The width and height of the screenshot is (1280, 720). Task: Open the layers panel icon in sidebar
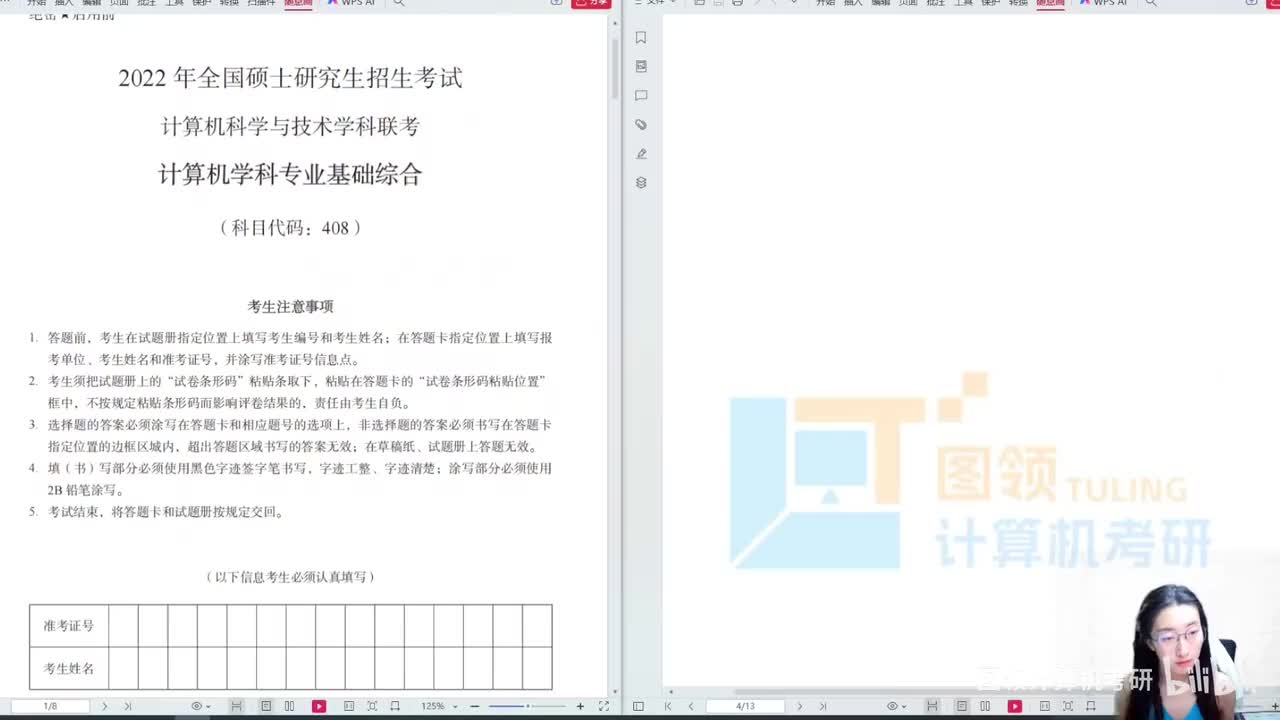click(641, 183)
